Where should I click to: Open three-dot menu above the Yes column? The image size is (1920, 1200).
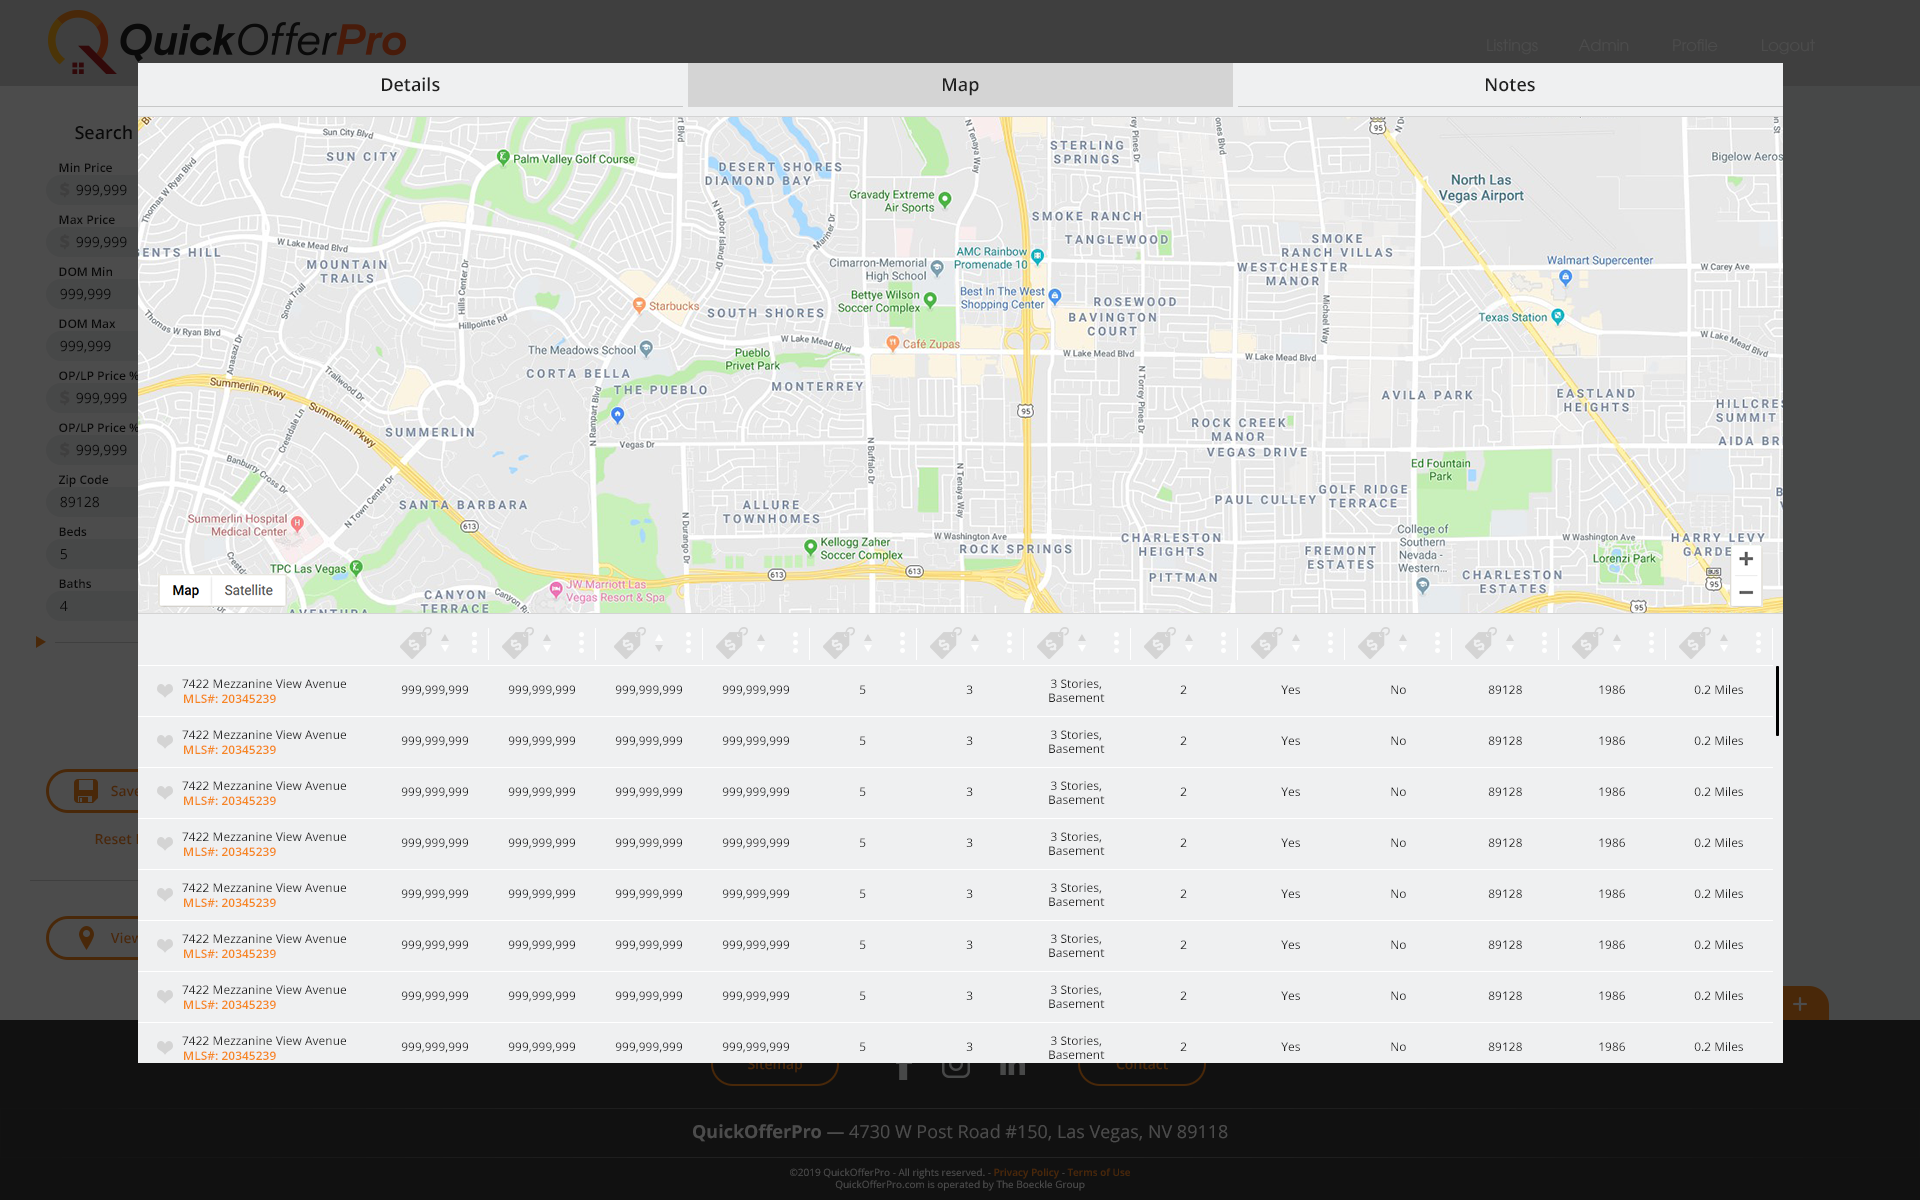(x=1330, y=642)
